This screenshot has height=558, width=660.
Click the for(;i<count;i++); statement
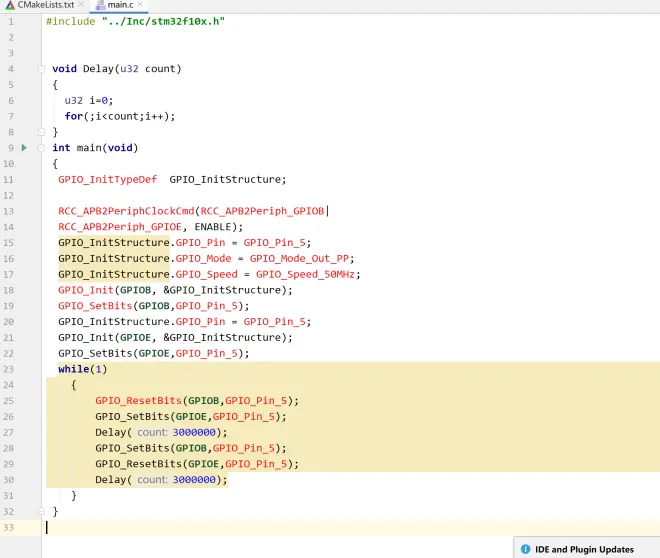pyautogui.click(x=120, y=116)
